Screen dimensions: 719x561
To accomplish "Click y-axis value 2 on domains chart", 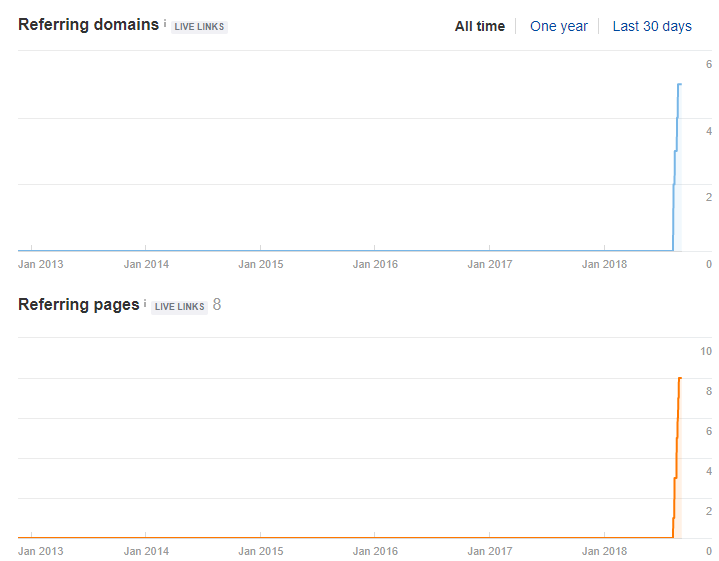I will [709, 197].
